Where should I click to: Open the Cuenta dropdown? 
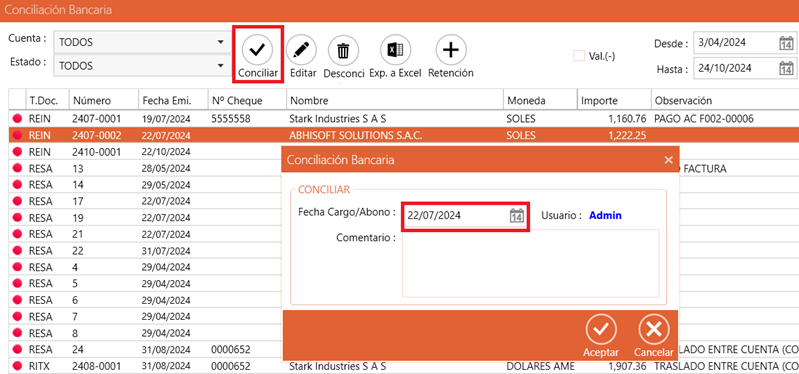(142, 42)
